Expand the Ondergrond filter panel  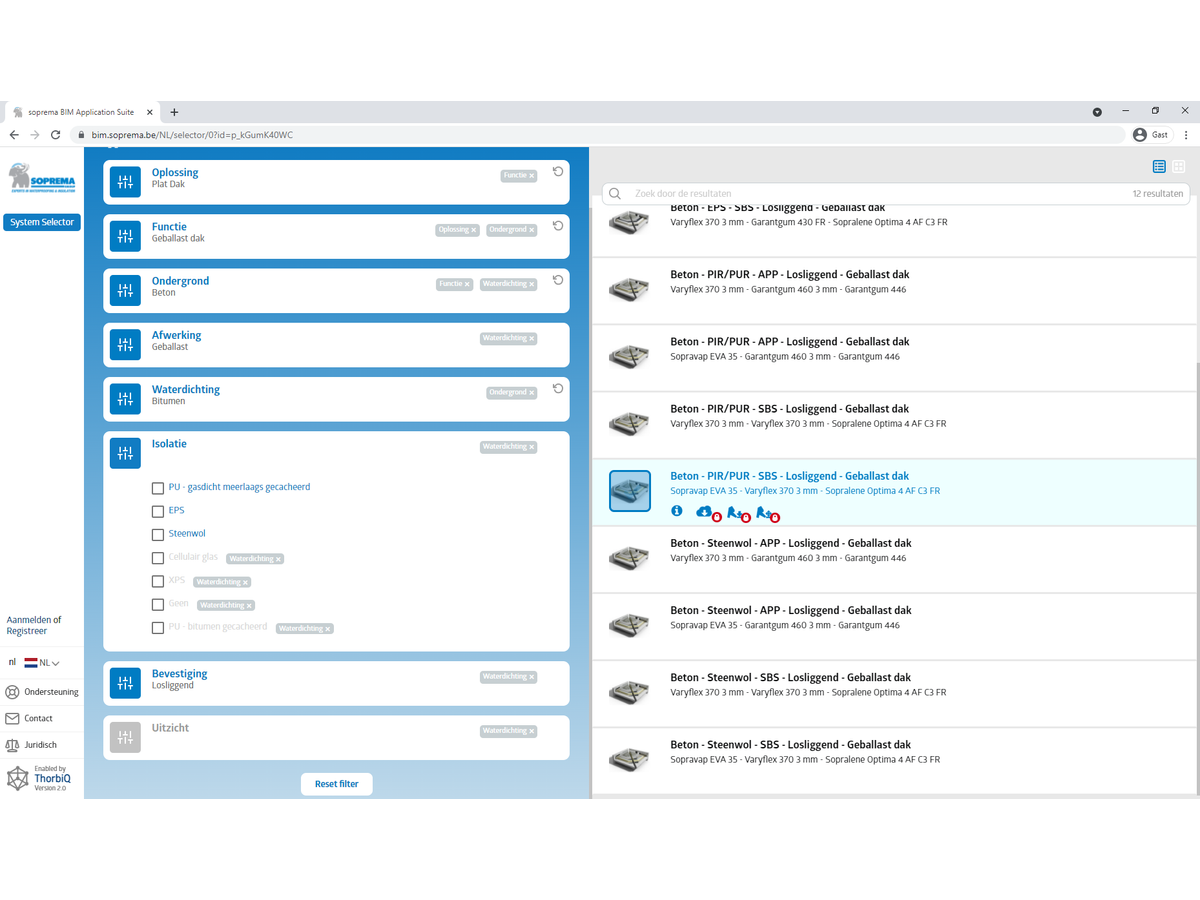point(180,281)
